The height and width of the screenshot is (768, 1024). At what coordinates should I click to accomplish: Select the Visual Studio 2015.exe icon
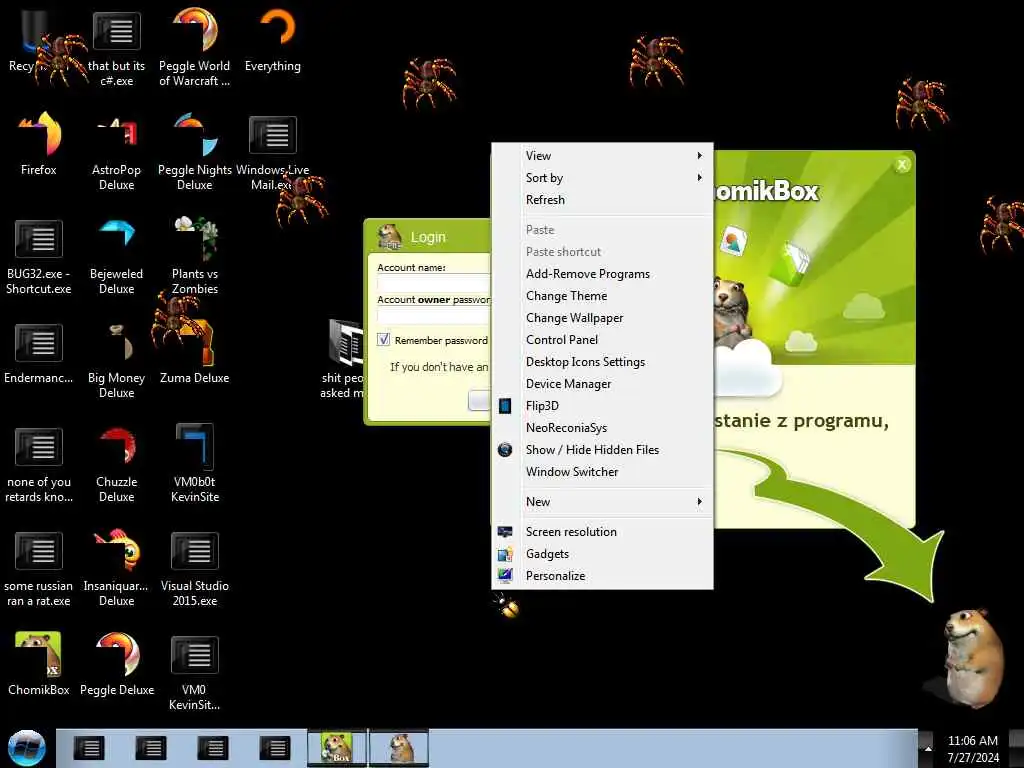pyautogui.click(x=195, y=568)
